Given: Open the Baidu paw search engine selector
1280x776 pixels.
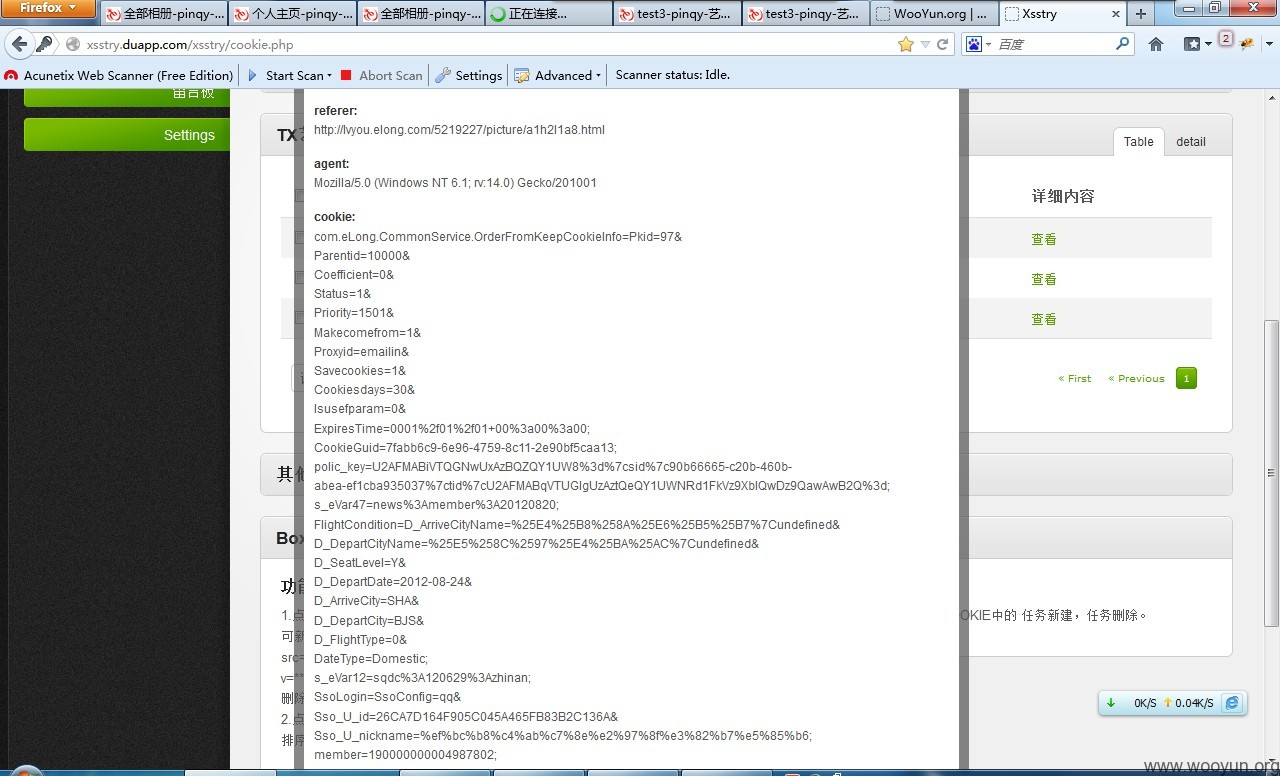Looking at the screenshot, I should [976, 44].
